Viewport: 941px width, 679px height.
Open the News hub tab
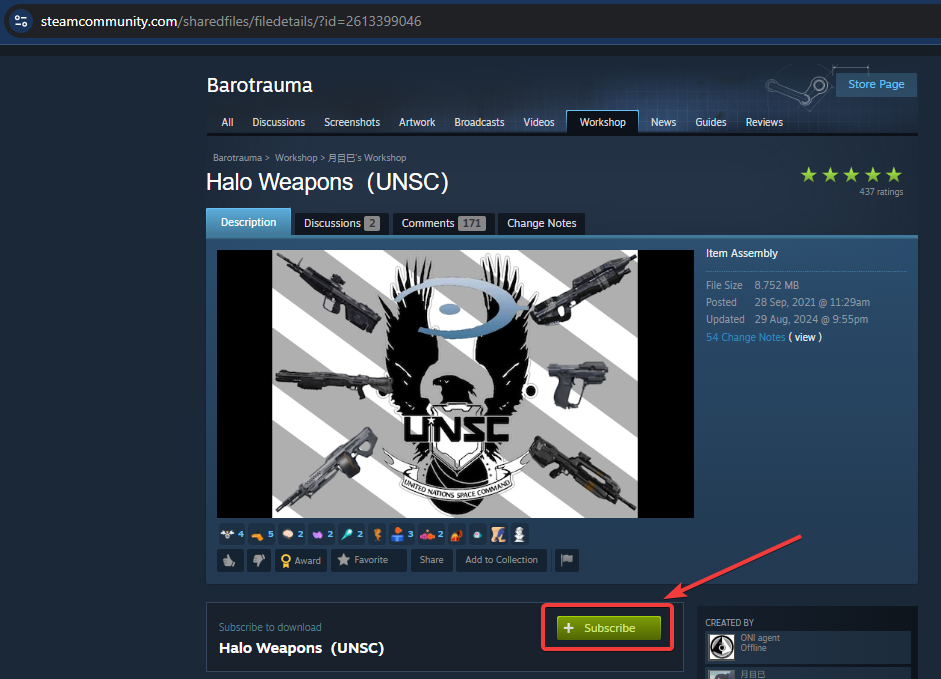click(x=663, y=122)
